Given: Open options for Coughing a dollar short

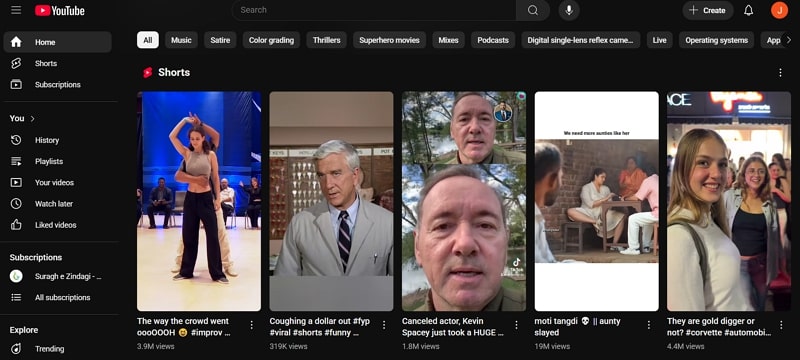Looking at the screenshot, I should tap(384, 325).
